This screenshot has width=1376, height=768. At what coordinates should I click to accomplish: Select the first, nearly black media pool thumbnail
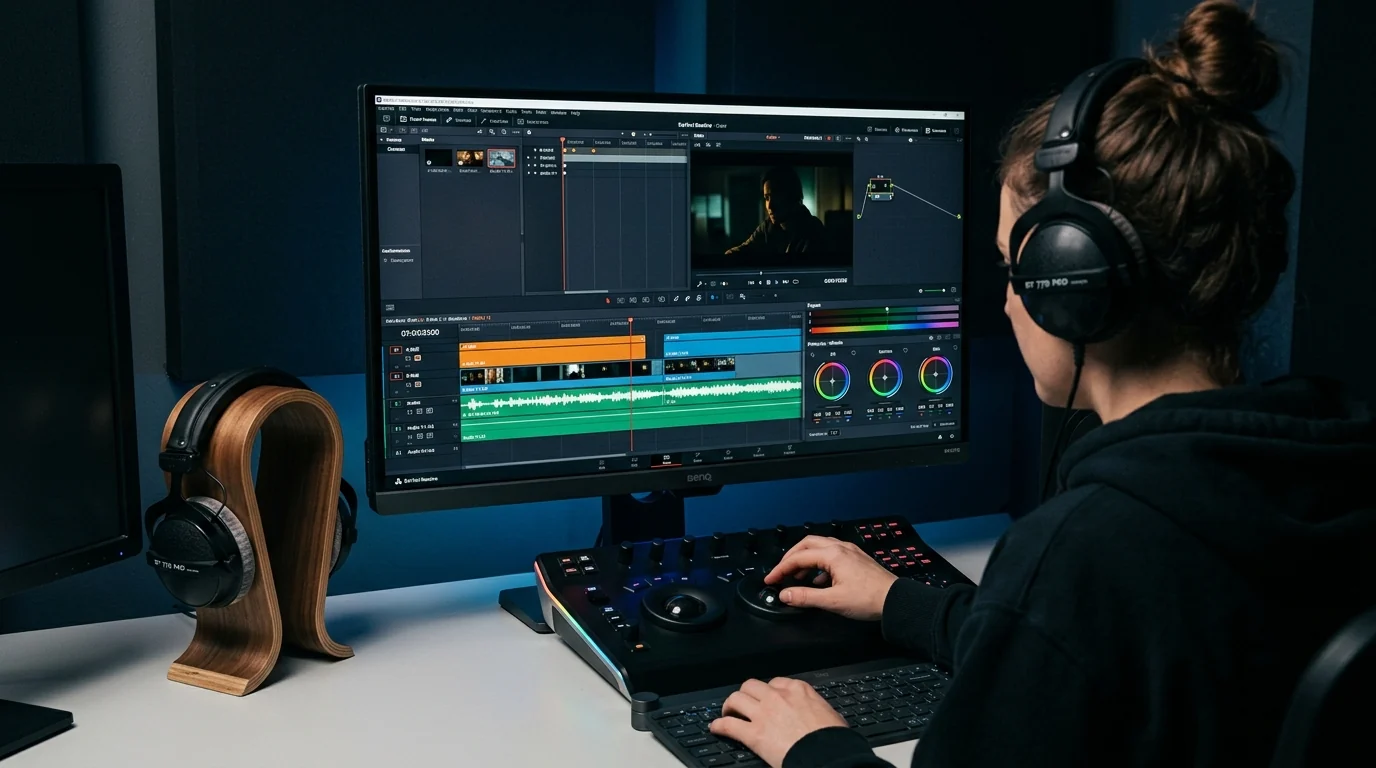point(438,157)
